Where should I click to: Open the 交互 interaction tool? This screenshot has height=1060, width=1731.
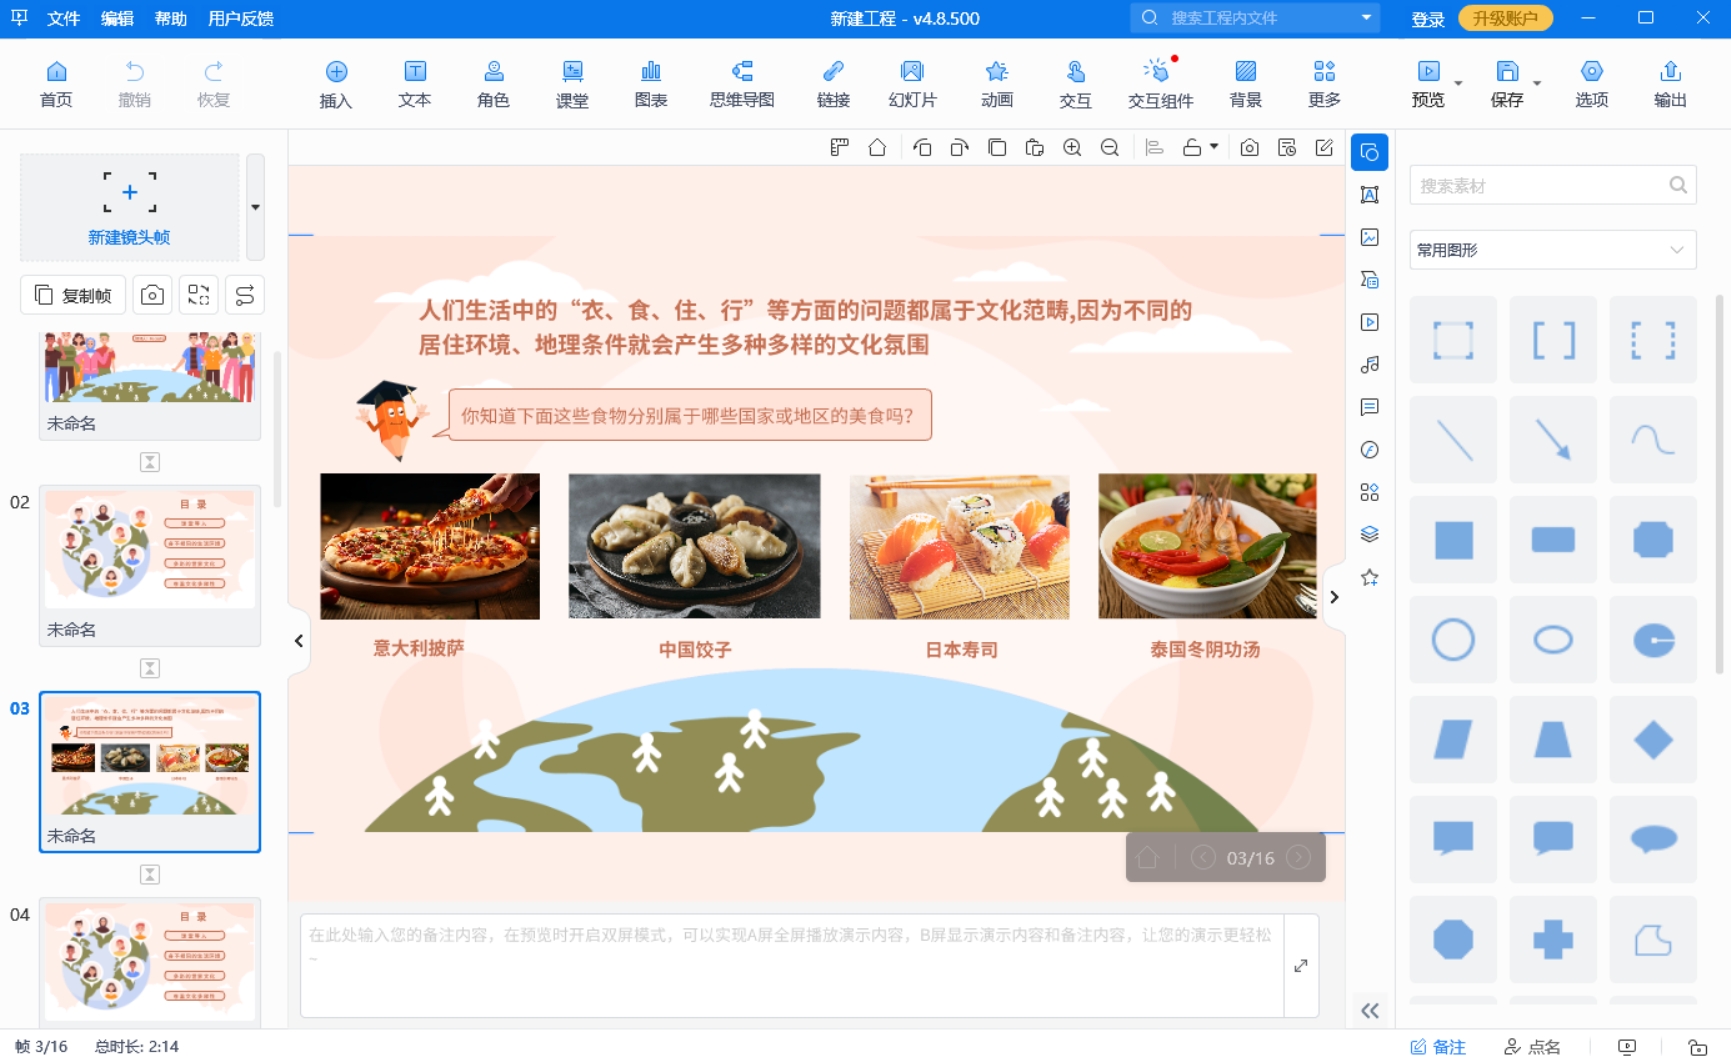tap(1075, 84)
